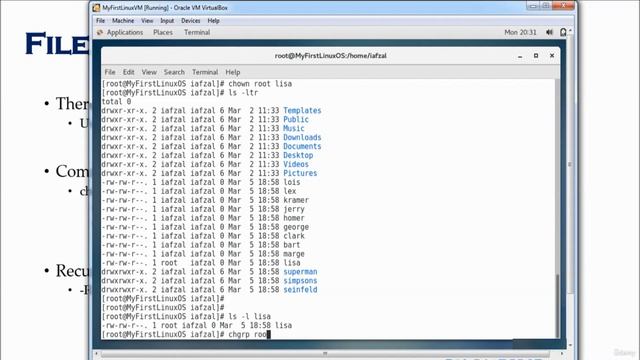Click the lex file name
Screen dimensions: 640x360
coord(290,191)
